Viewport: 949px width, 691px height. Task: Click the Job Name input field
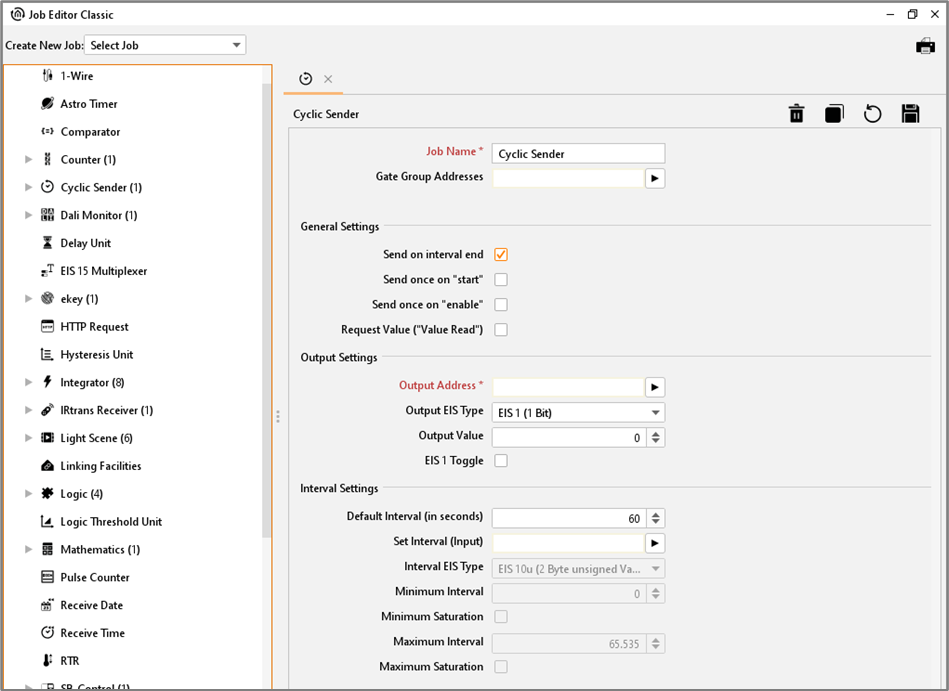578,154
